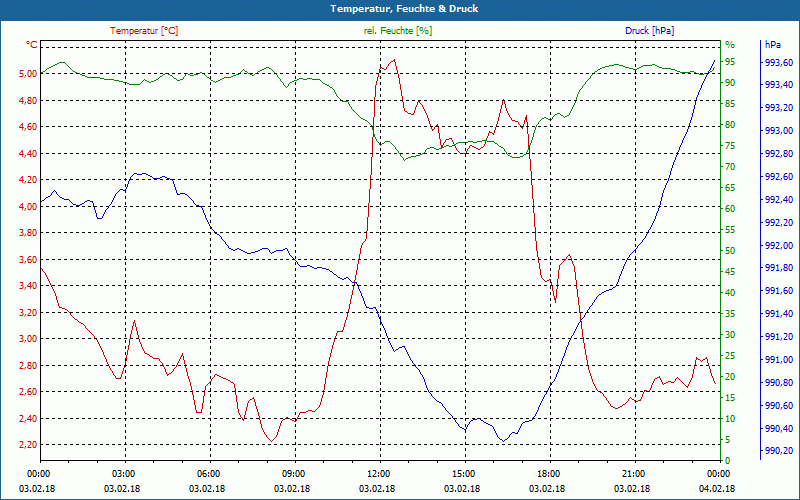Click the 3,20 temperature axis value

(29, 312)
